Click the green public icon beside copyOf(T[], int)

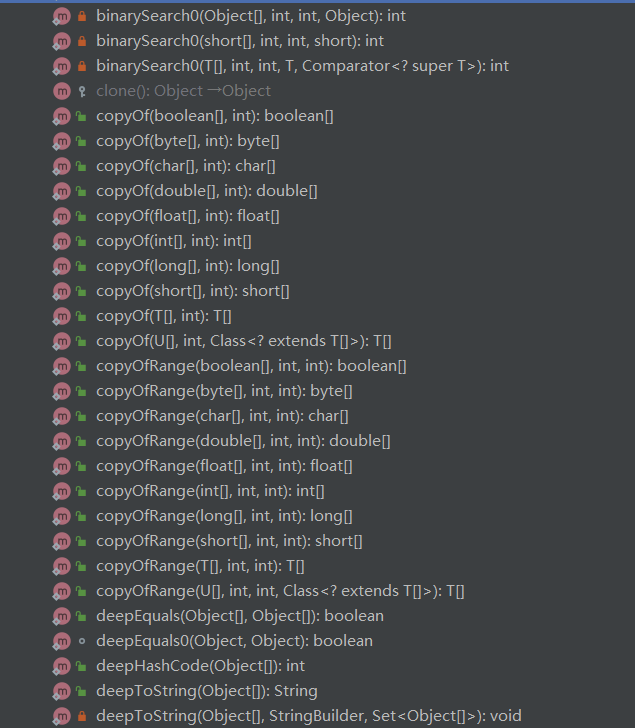pos(82,316)
